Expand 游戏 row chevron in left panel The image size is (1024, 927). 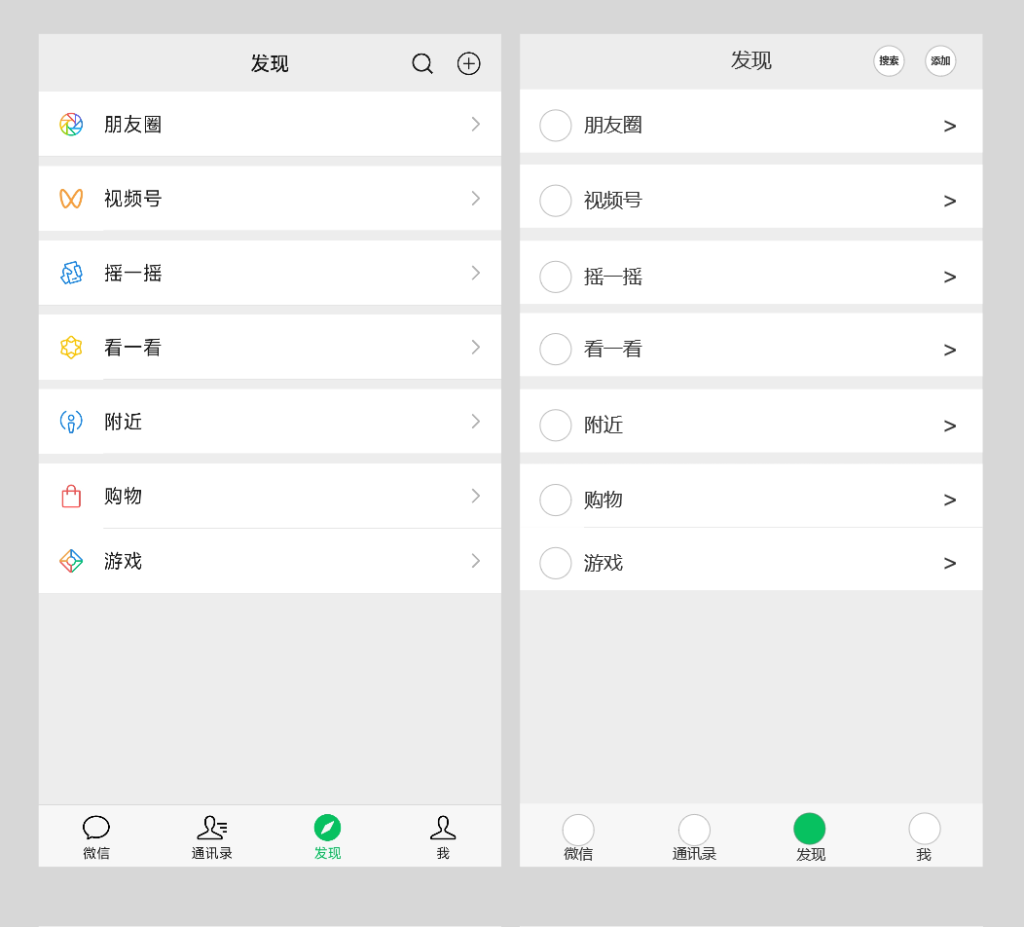tap(475, 561)
